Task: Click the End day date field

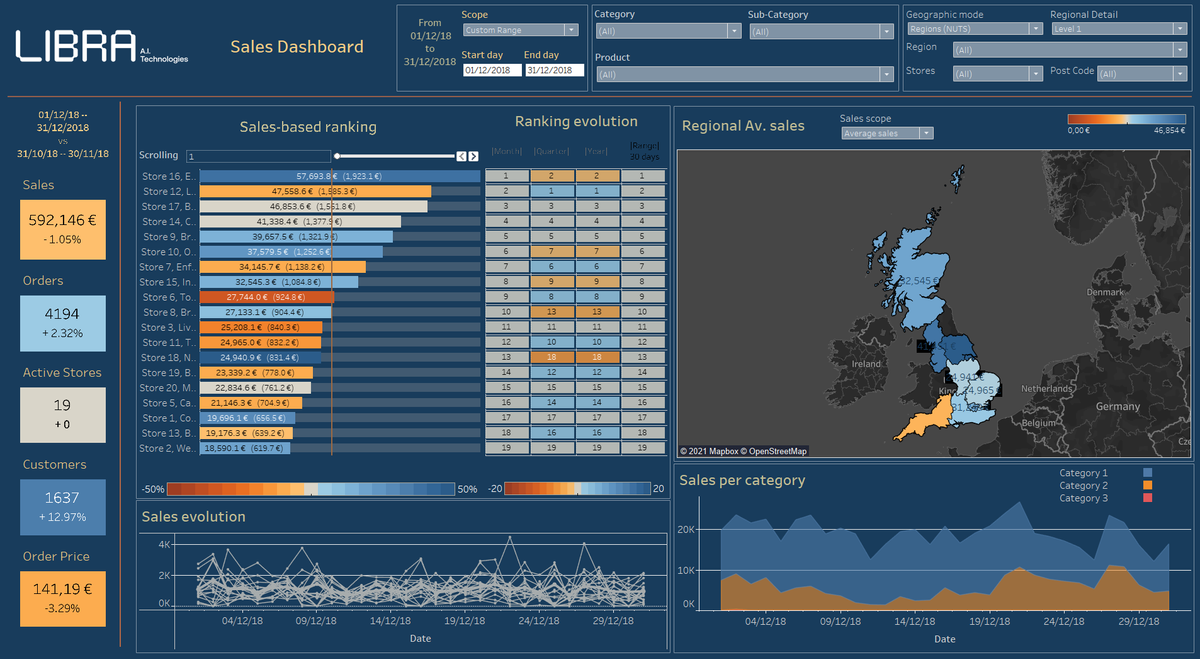Action: pos(554,71)
